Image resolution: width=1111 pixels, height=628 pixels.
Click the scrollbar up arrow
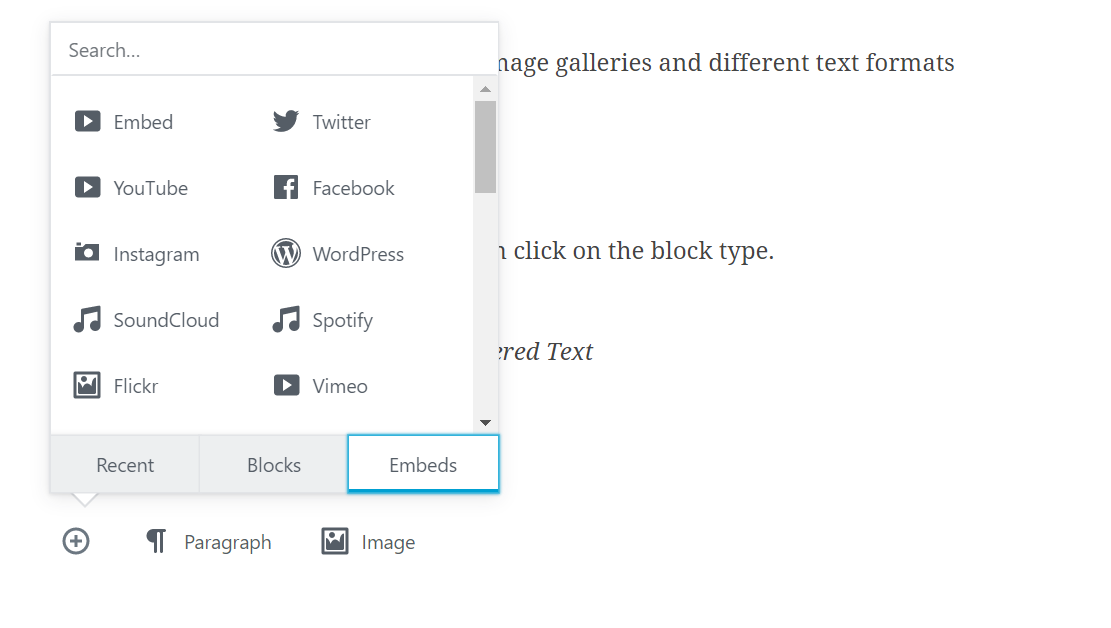point(485,89)
